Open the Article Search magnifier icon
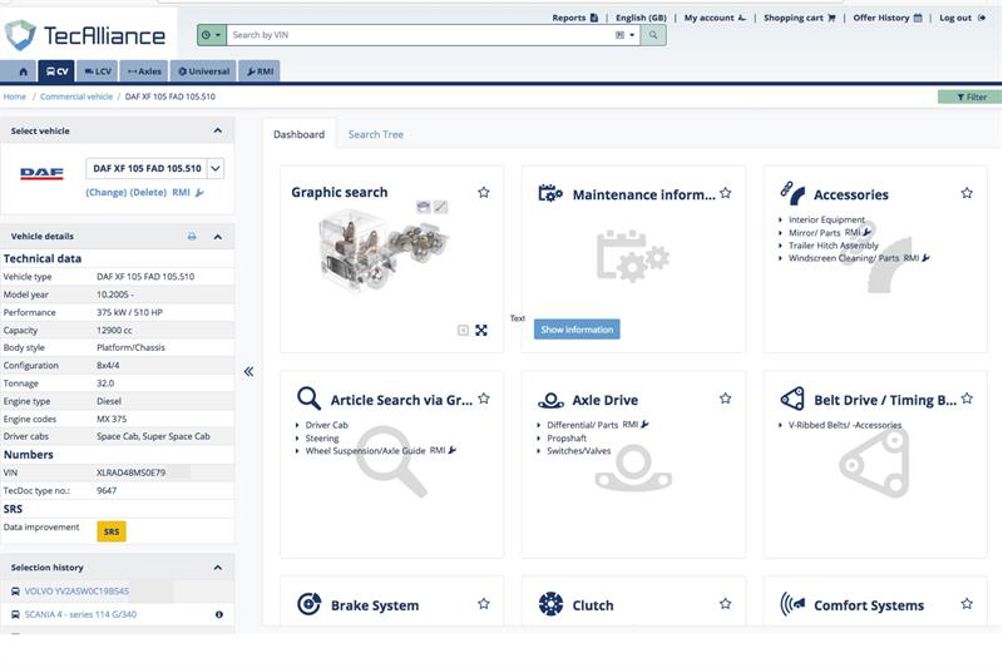1002x668 pixels. [x=309, y=398]
